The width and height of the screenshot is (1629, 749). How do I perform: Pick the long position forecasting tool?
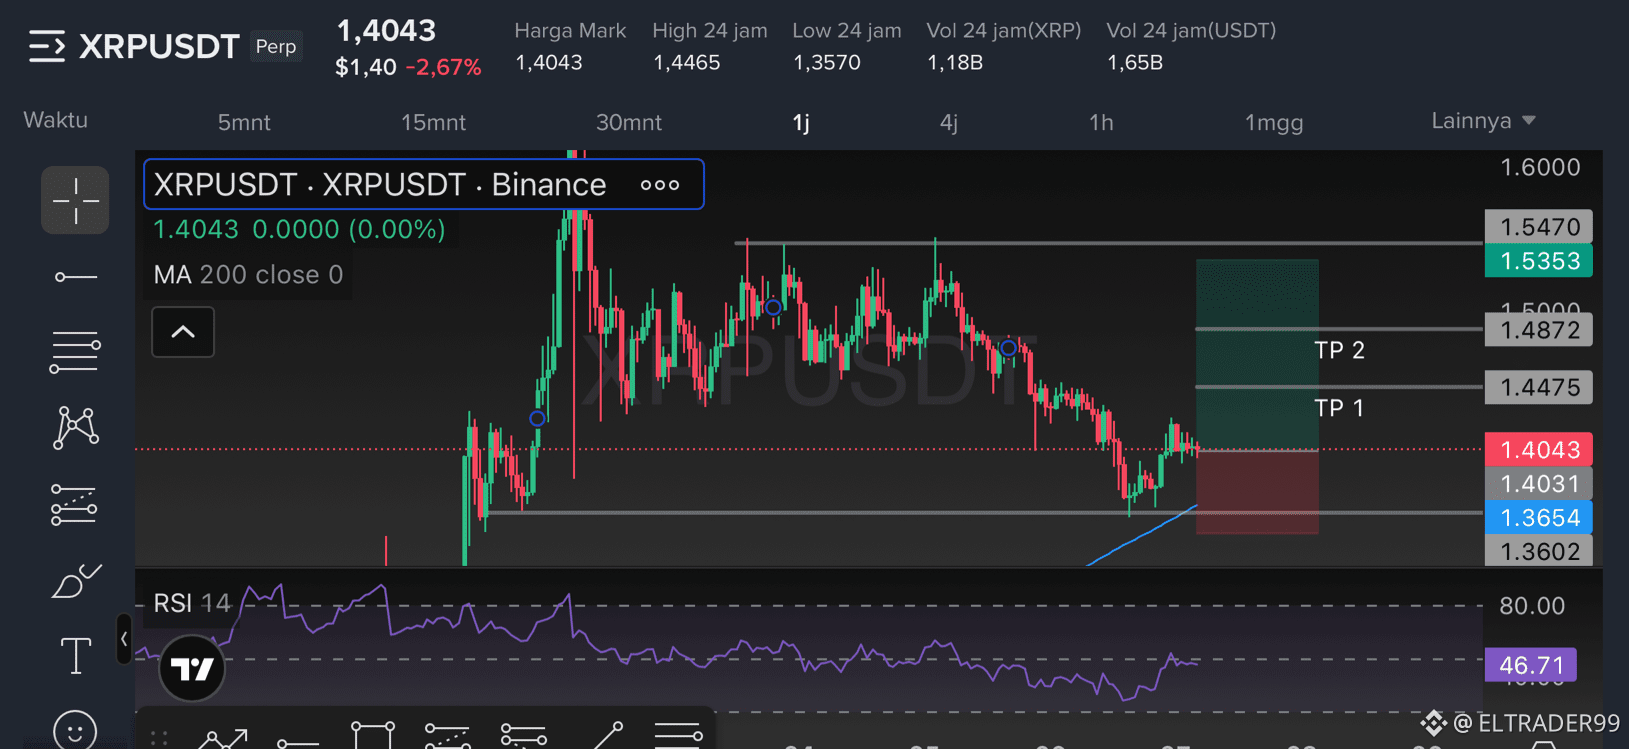coord(75,504)
